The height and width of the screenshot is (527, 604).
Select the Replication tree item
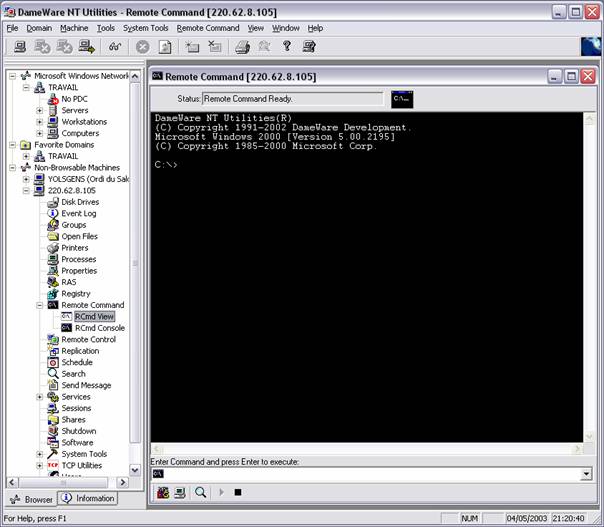80,351
